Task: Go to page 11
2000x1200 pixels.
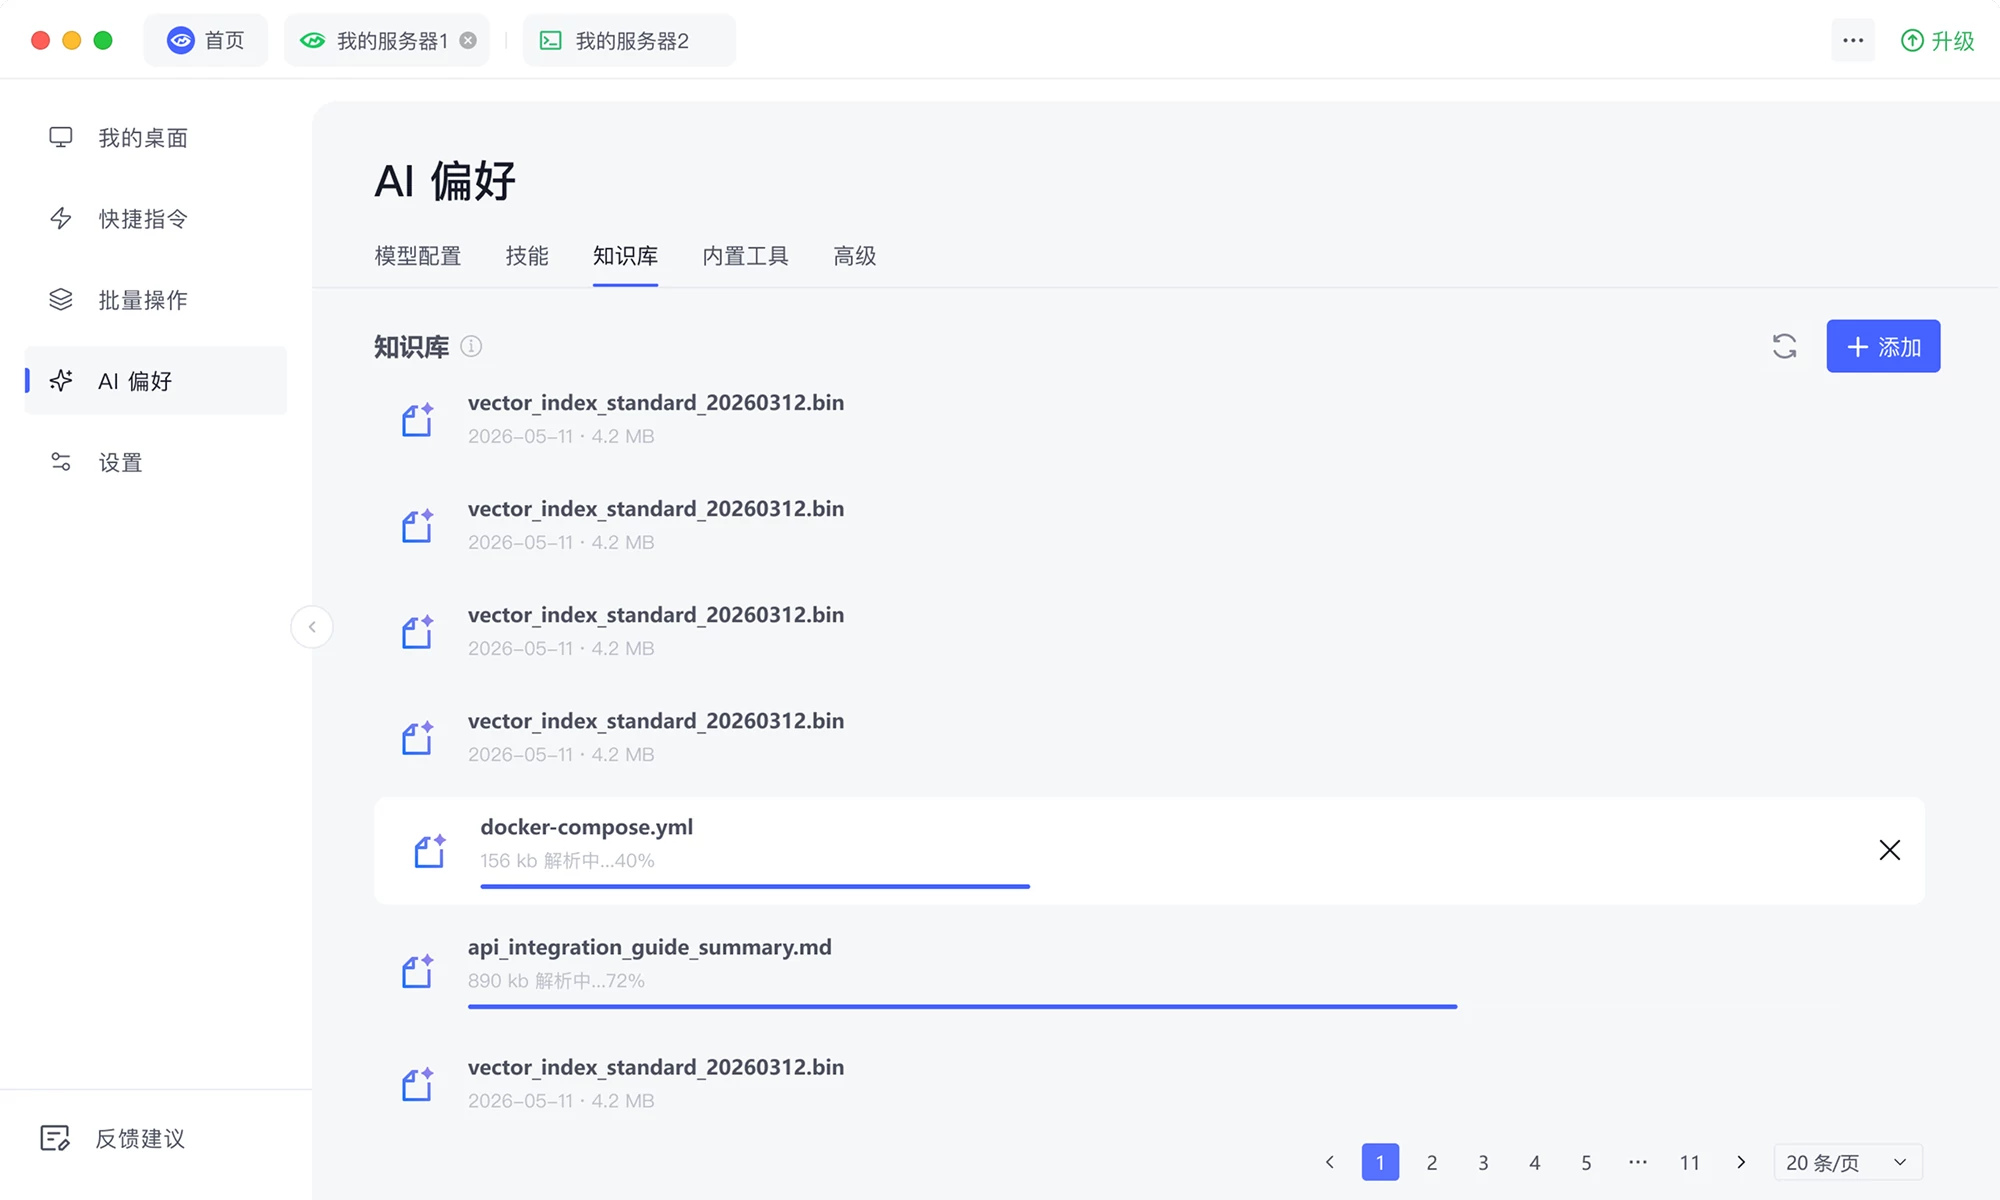Action: pos(1690,1162)
